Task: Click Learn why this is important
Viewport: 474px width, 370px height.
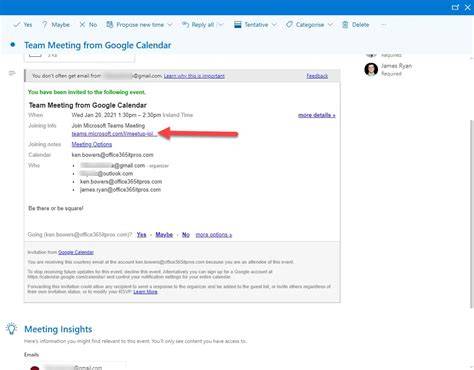Action: [x=194, y=76]
